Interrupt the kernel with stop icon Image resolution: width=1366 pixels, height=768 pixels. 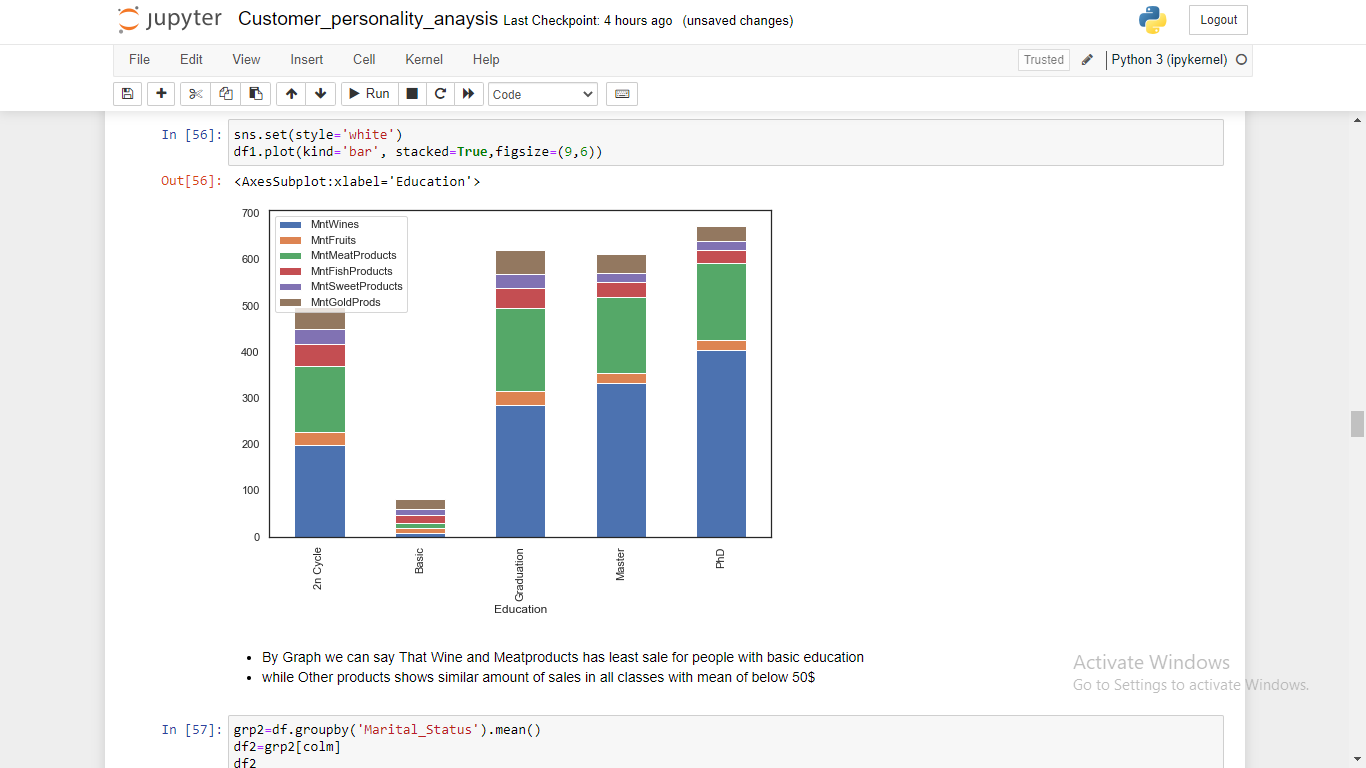[411, 93]
